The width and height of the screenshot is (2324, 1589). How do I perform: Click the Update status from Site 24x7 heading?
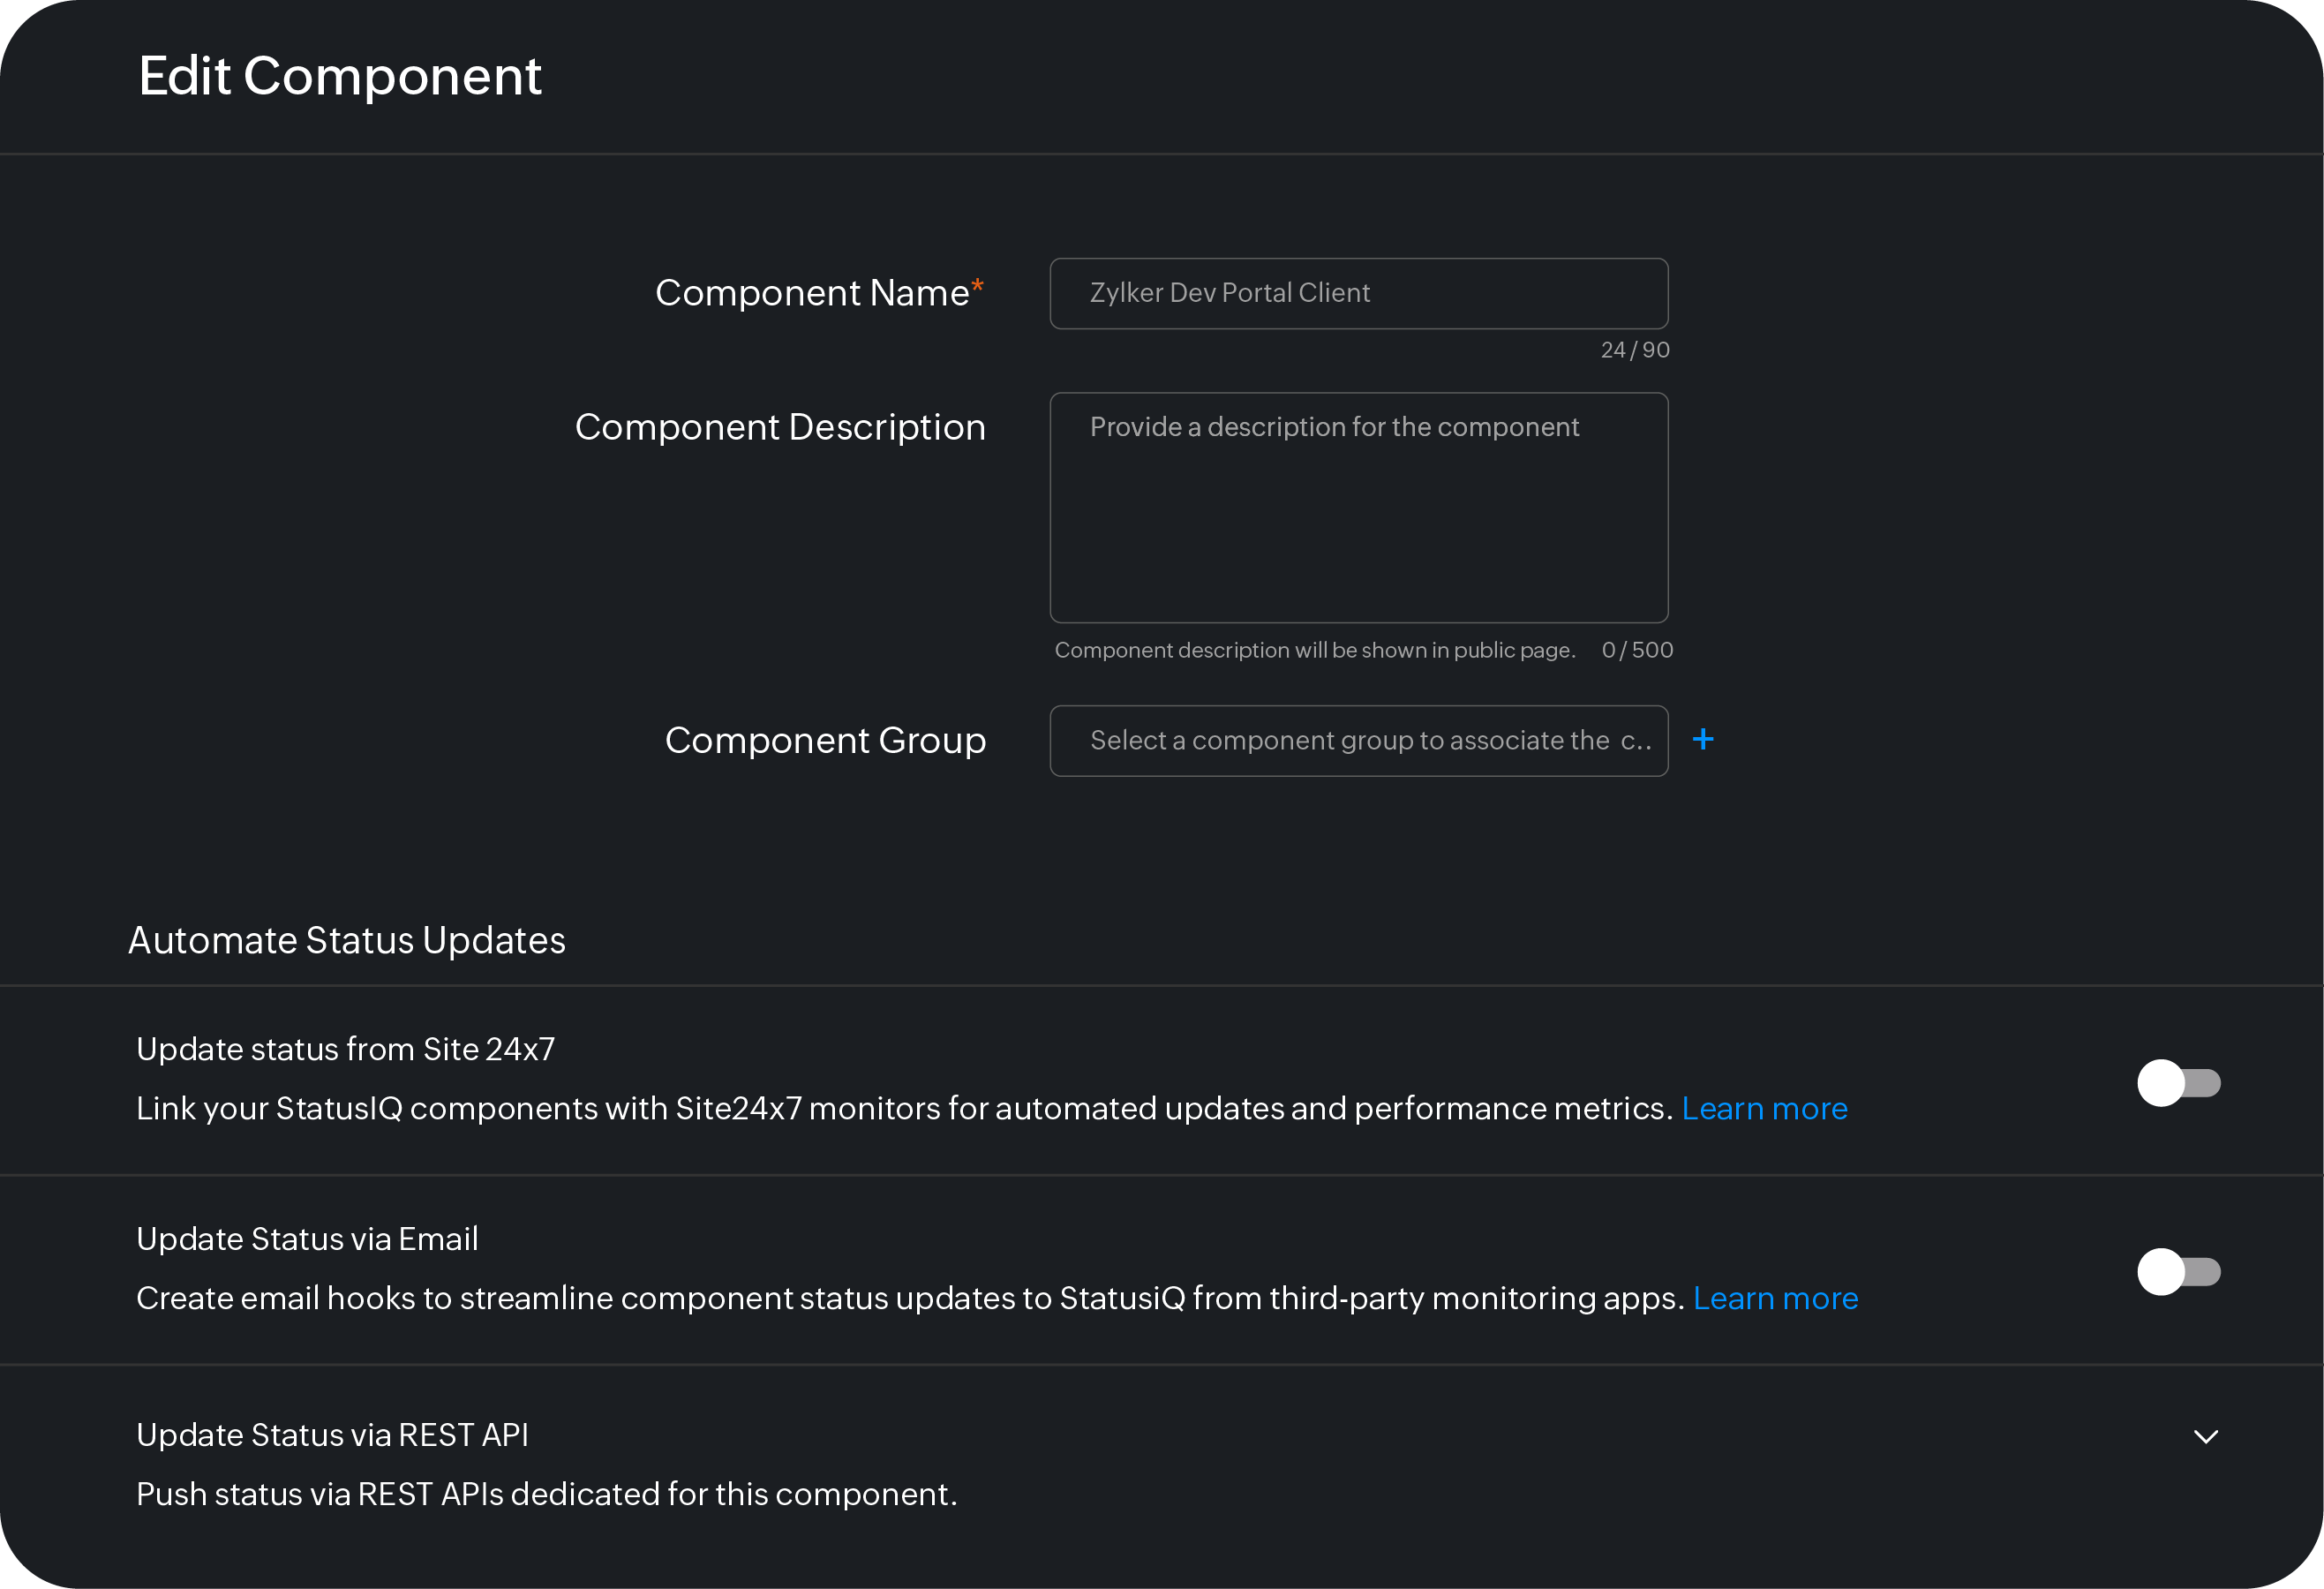345,1048
